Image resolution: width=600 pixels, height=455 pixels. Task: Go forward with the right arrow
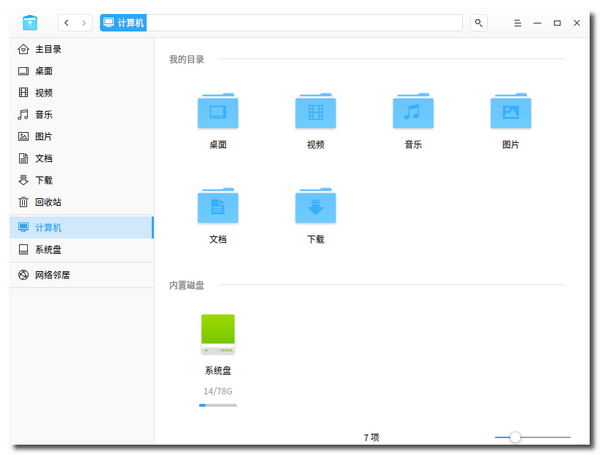coord(84,23)
